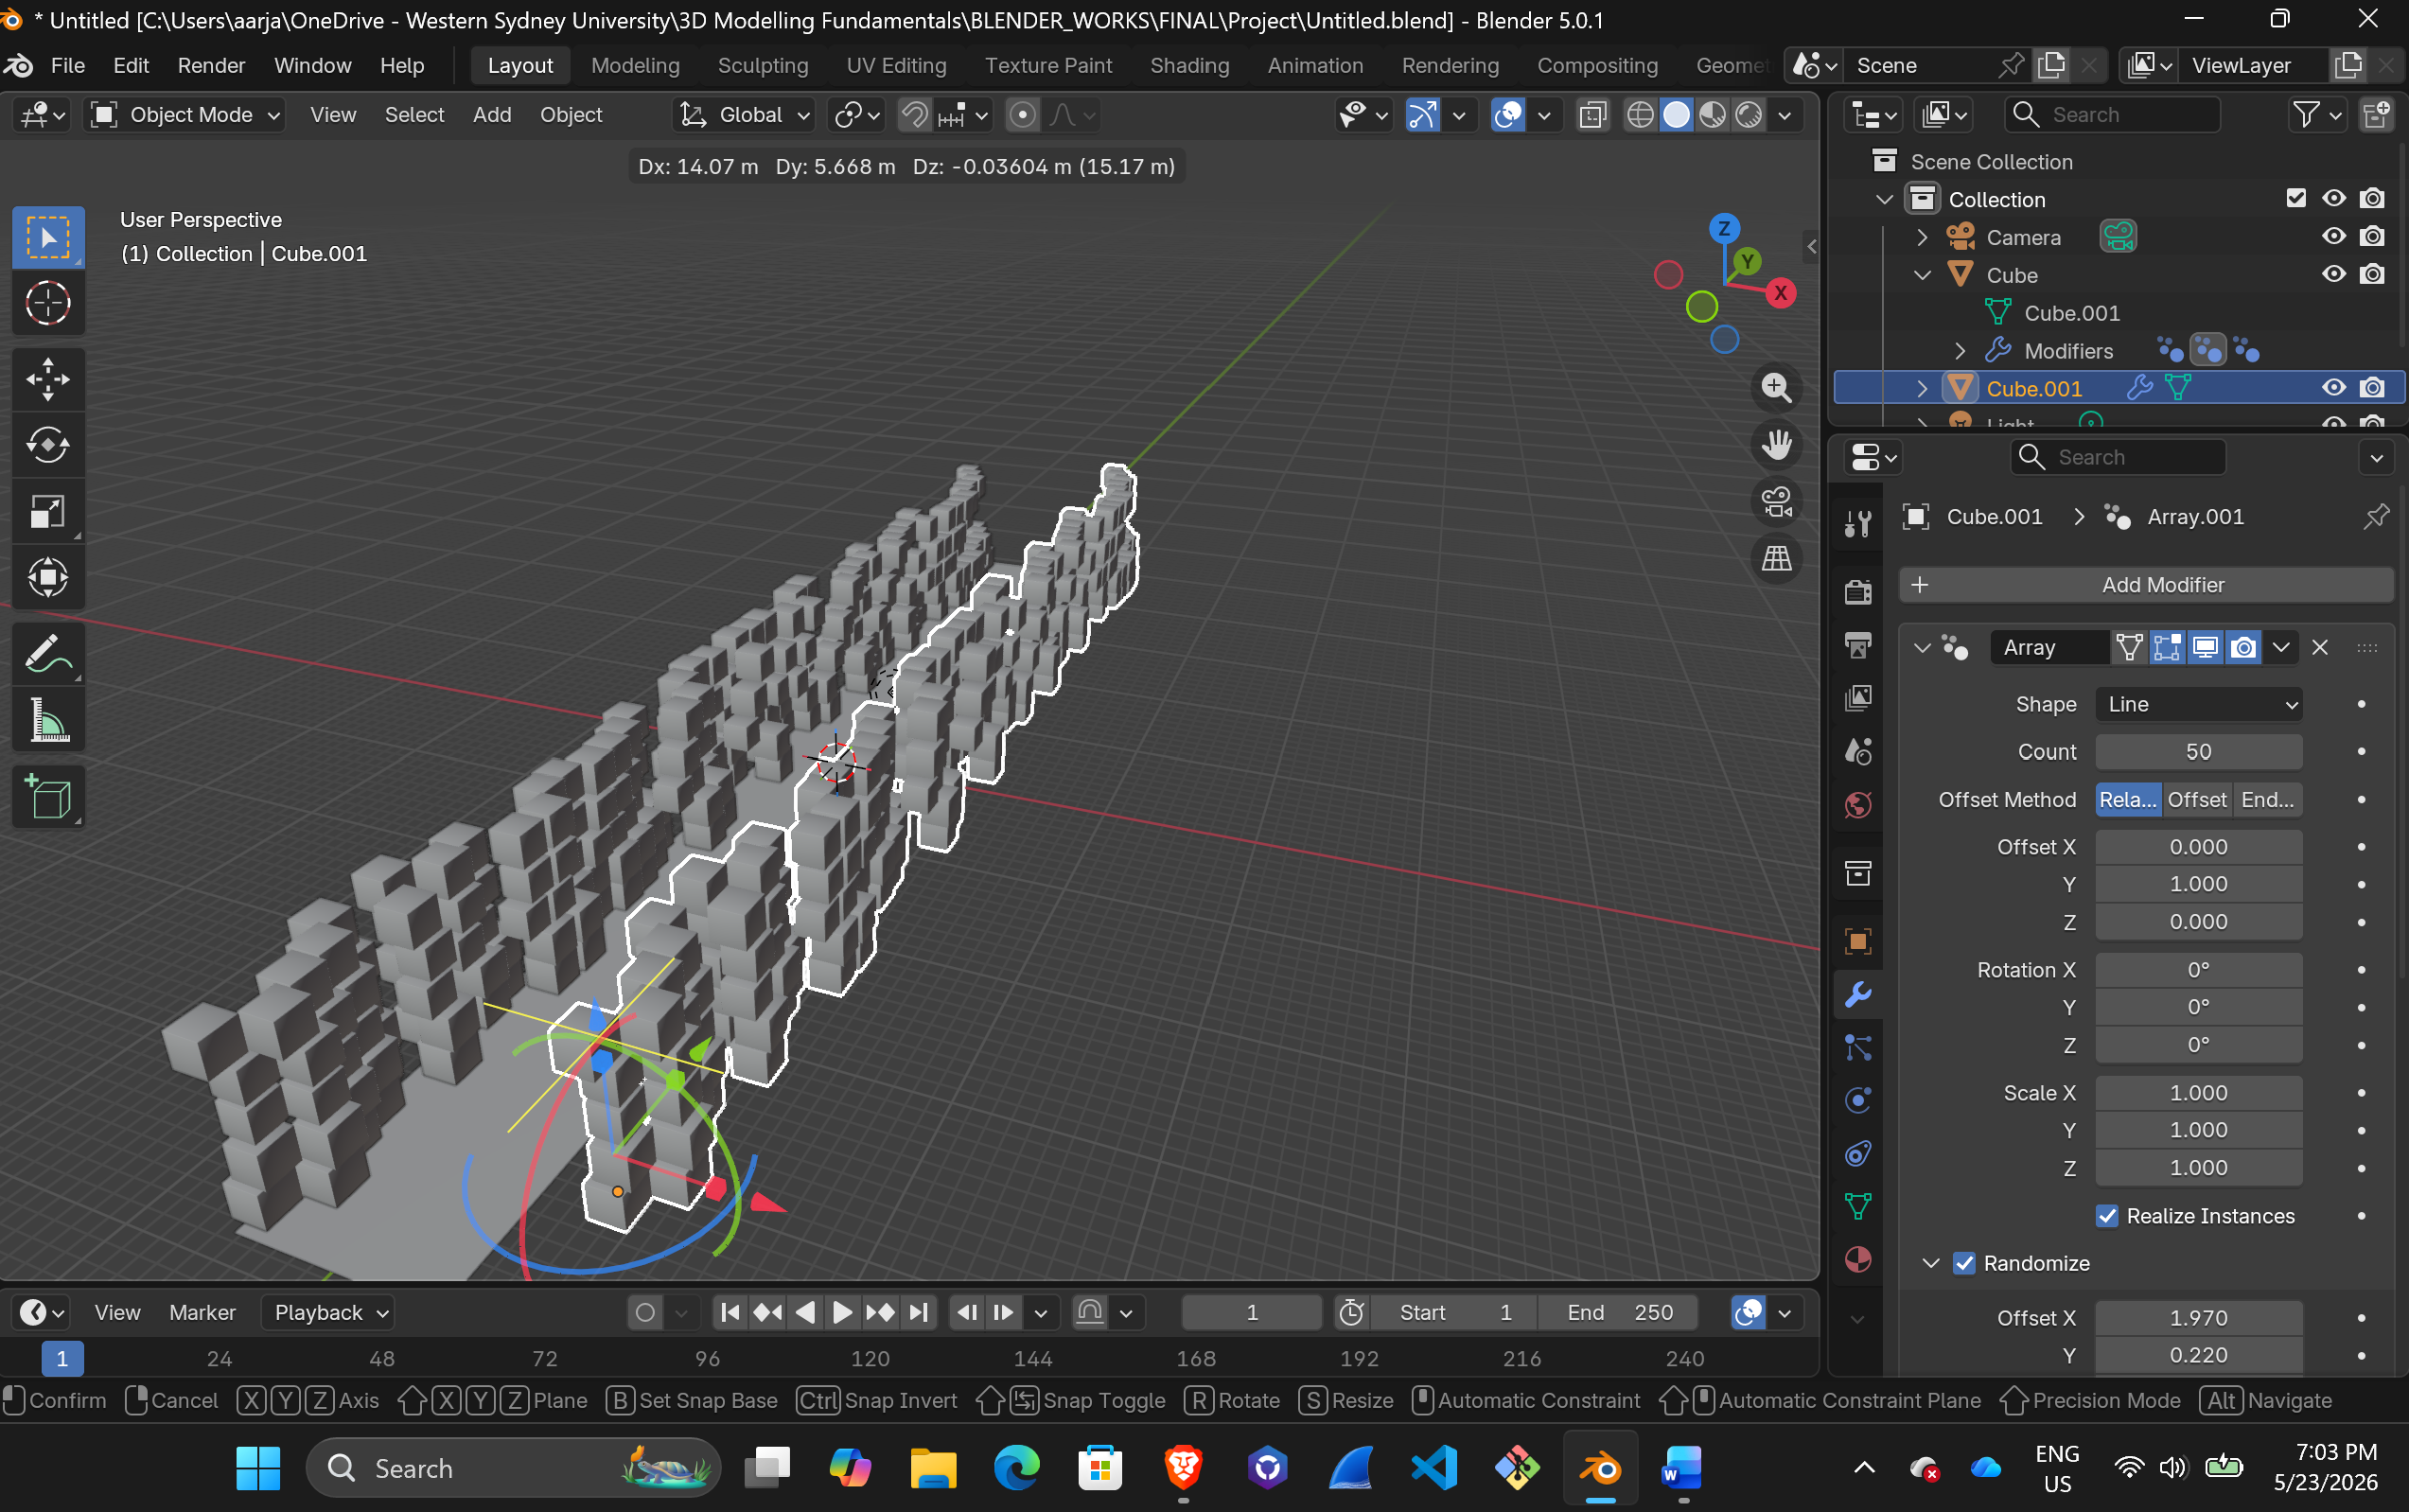Pick the Rotate tool in toolbar
The width and height of the screenshot is (2409, 1512).
tap(47, 445)
